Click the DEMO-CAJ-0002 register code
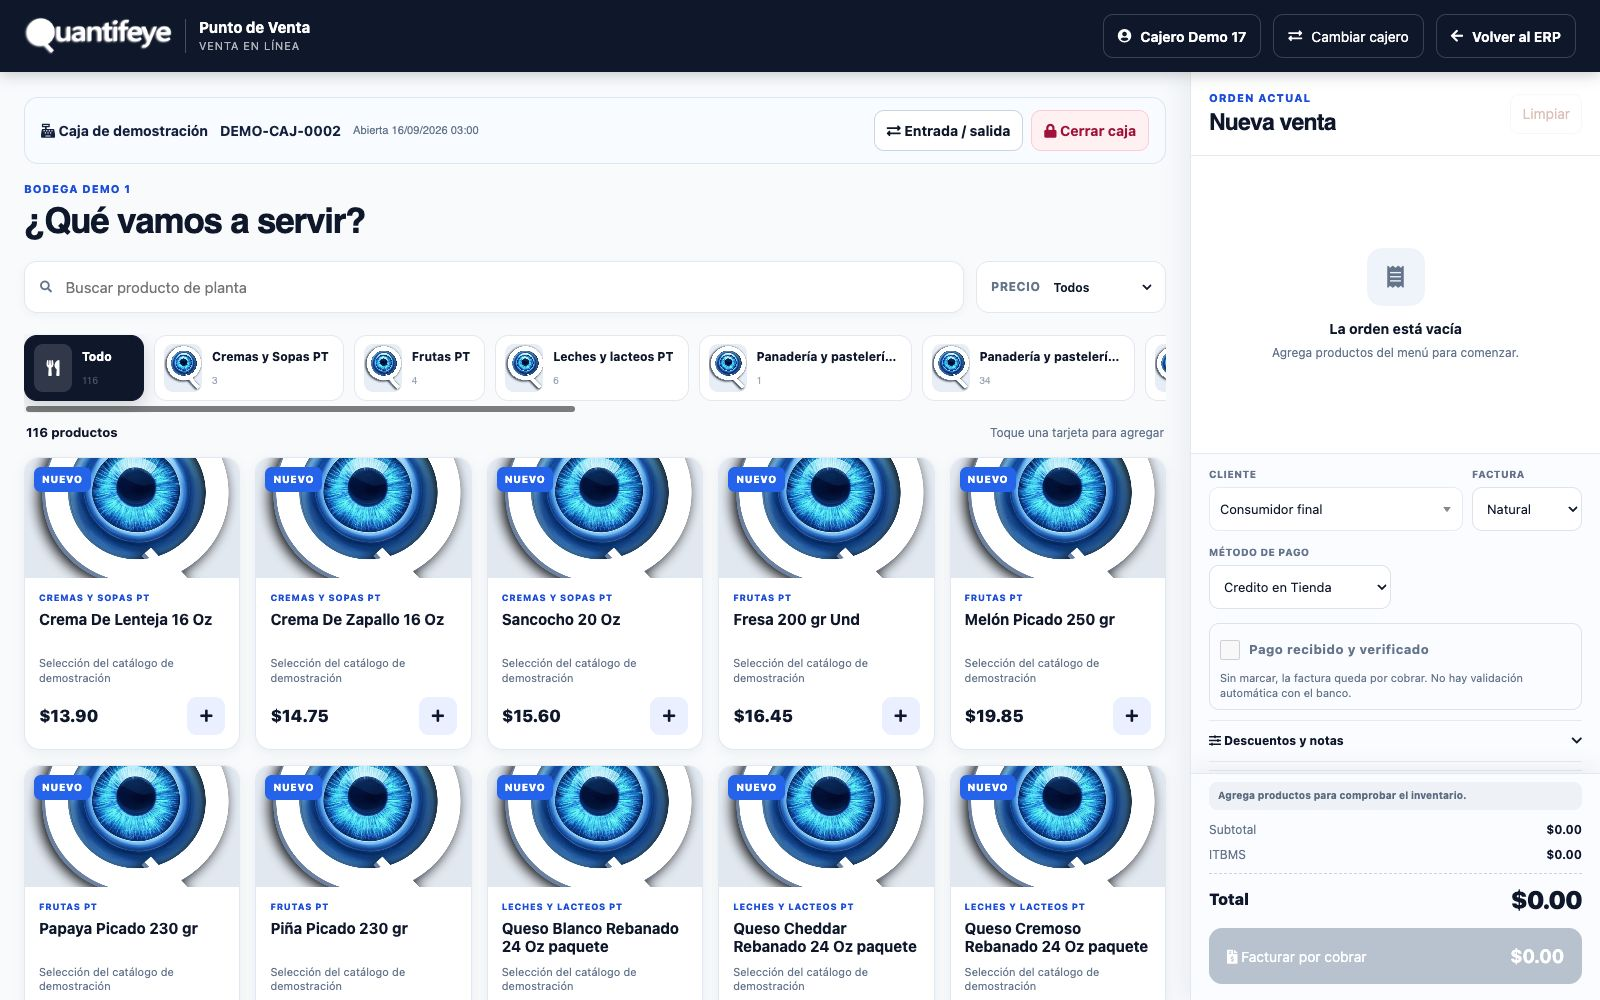This screenshot has height=1000, width=1600. (280, 131)
